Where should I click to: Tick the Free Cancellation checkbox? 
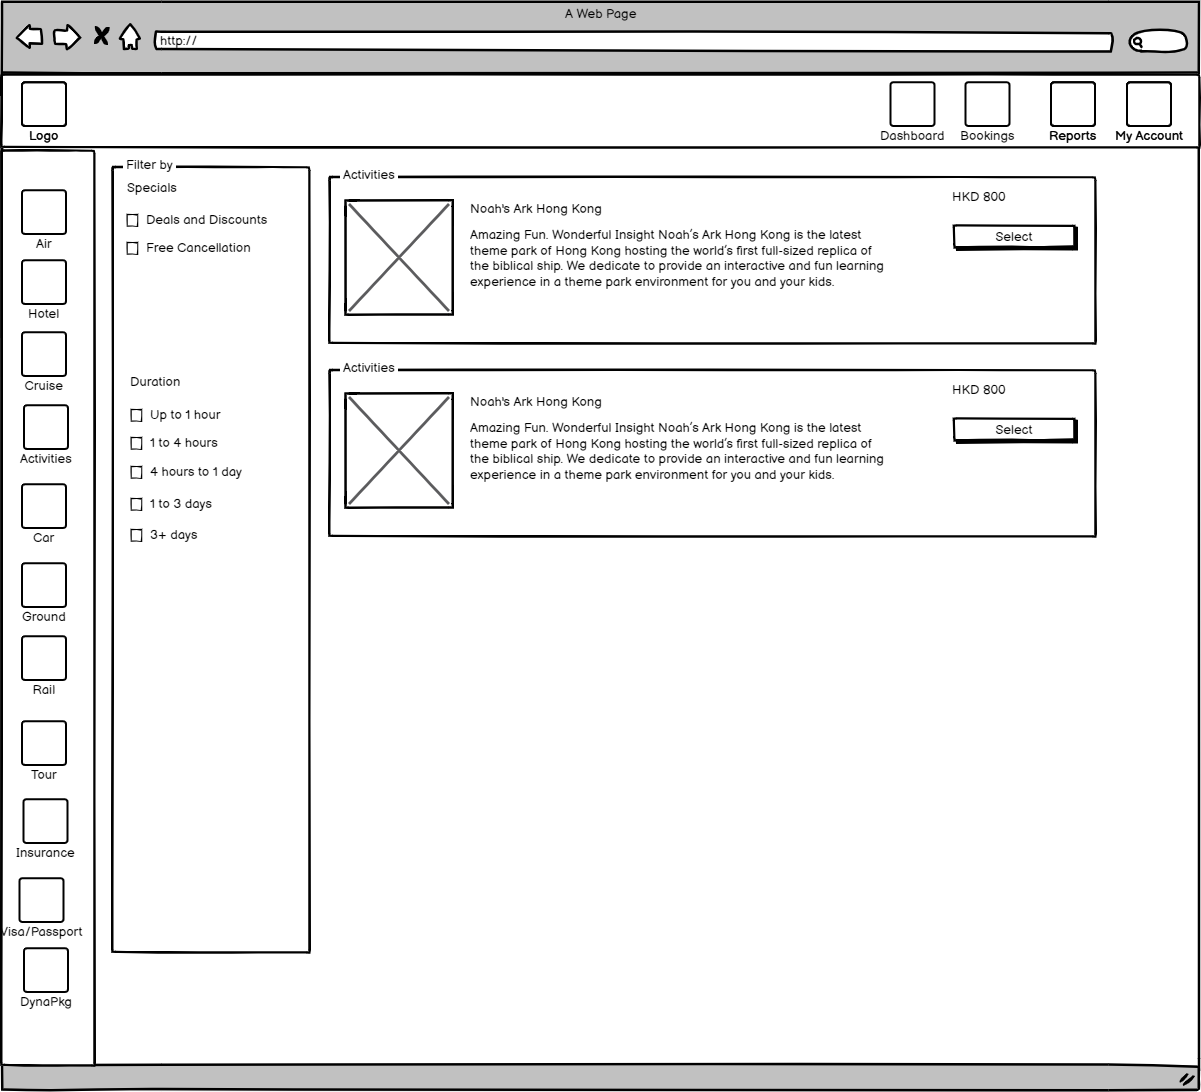coord(133,249)
